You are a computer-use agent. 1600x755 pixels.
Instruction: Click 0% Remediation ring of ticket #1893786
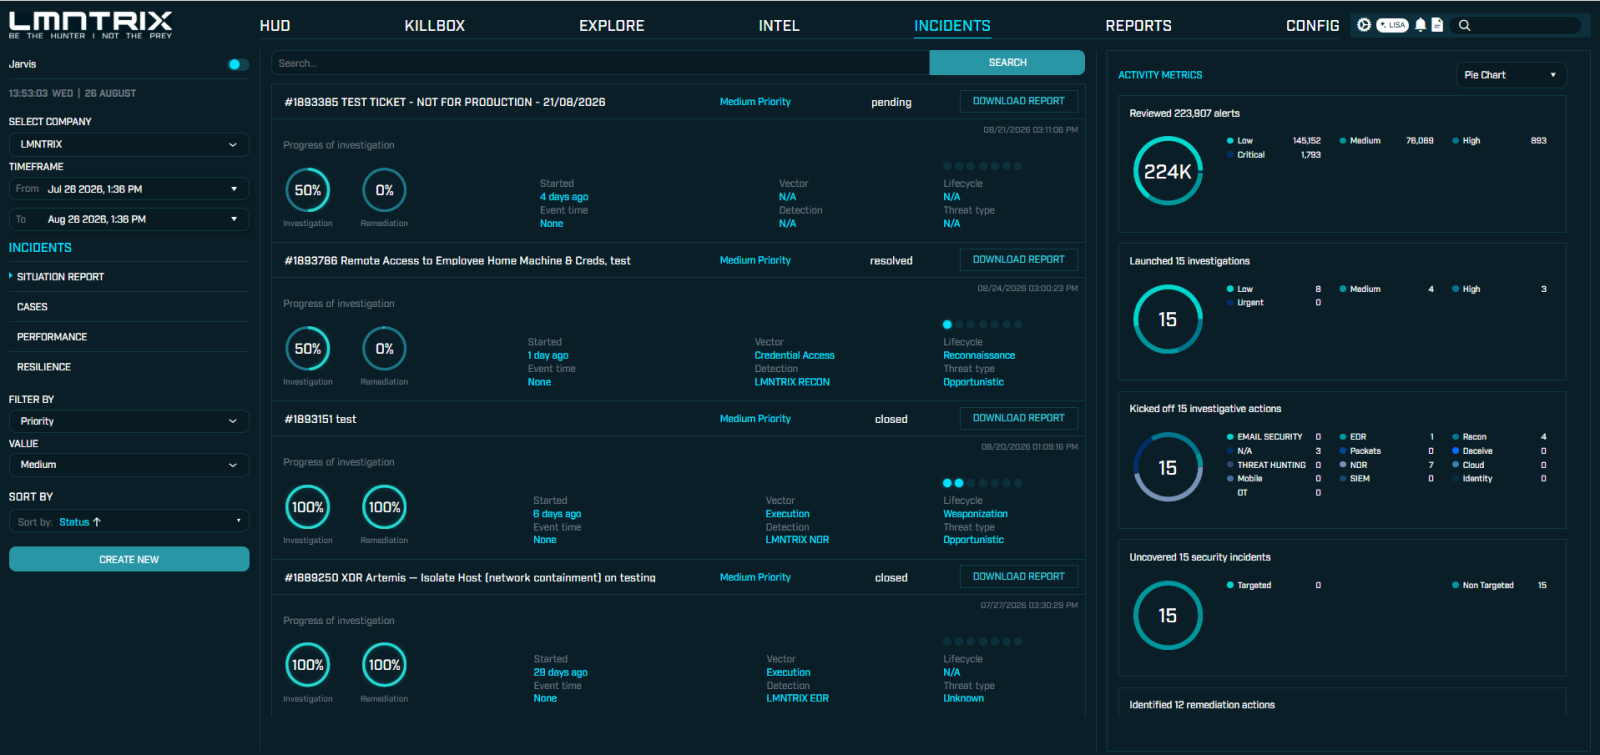[x=384, y=349]
